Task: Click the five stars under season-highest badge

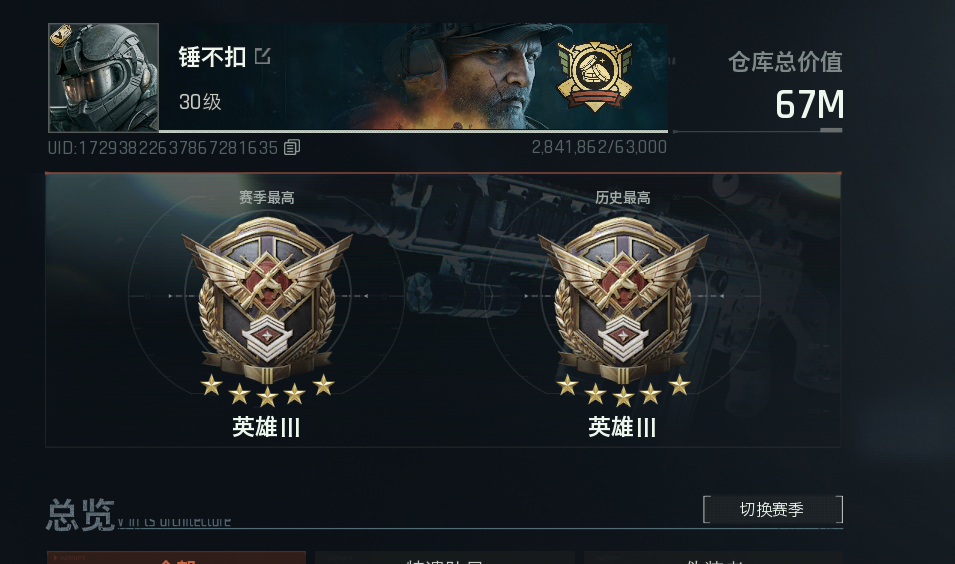Action: (267, 390)
